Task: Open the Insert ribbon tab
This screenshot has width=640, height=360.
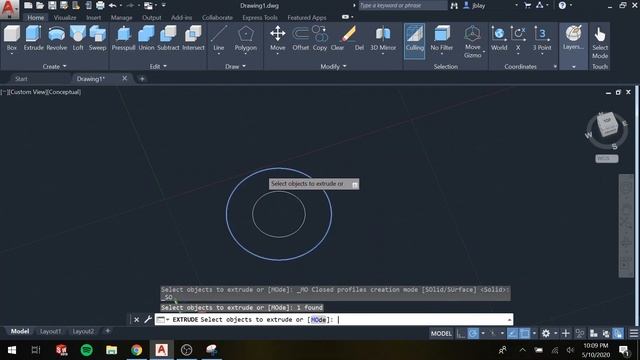Action: [x=93, y=18]
